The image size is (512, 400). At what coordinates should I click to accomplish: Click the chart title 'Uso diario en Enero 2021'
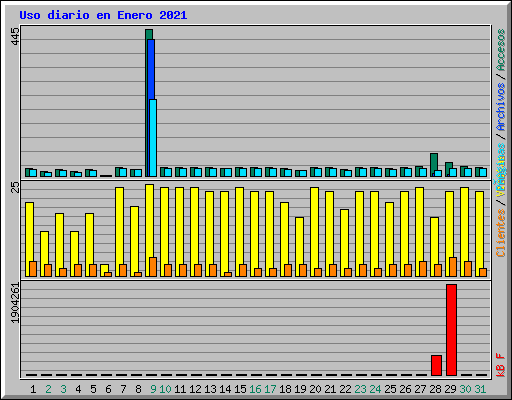(103, 15)
